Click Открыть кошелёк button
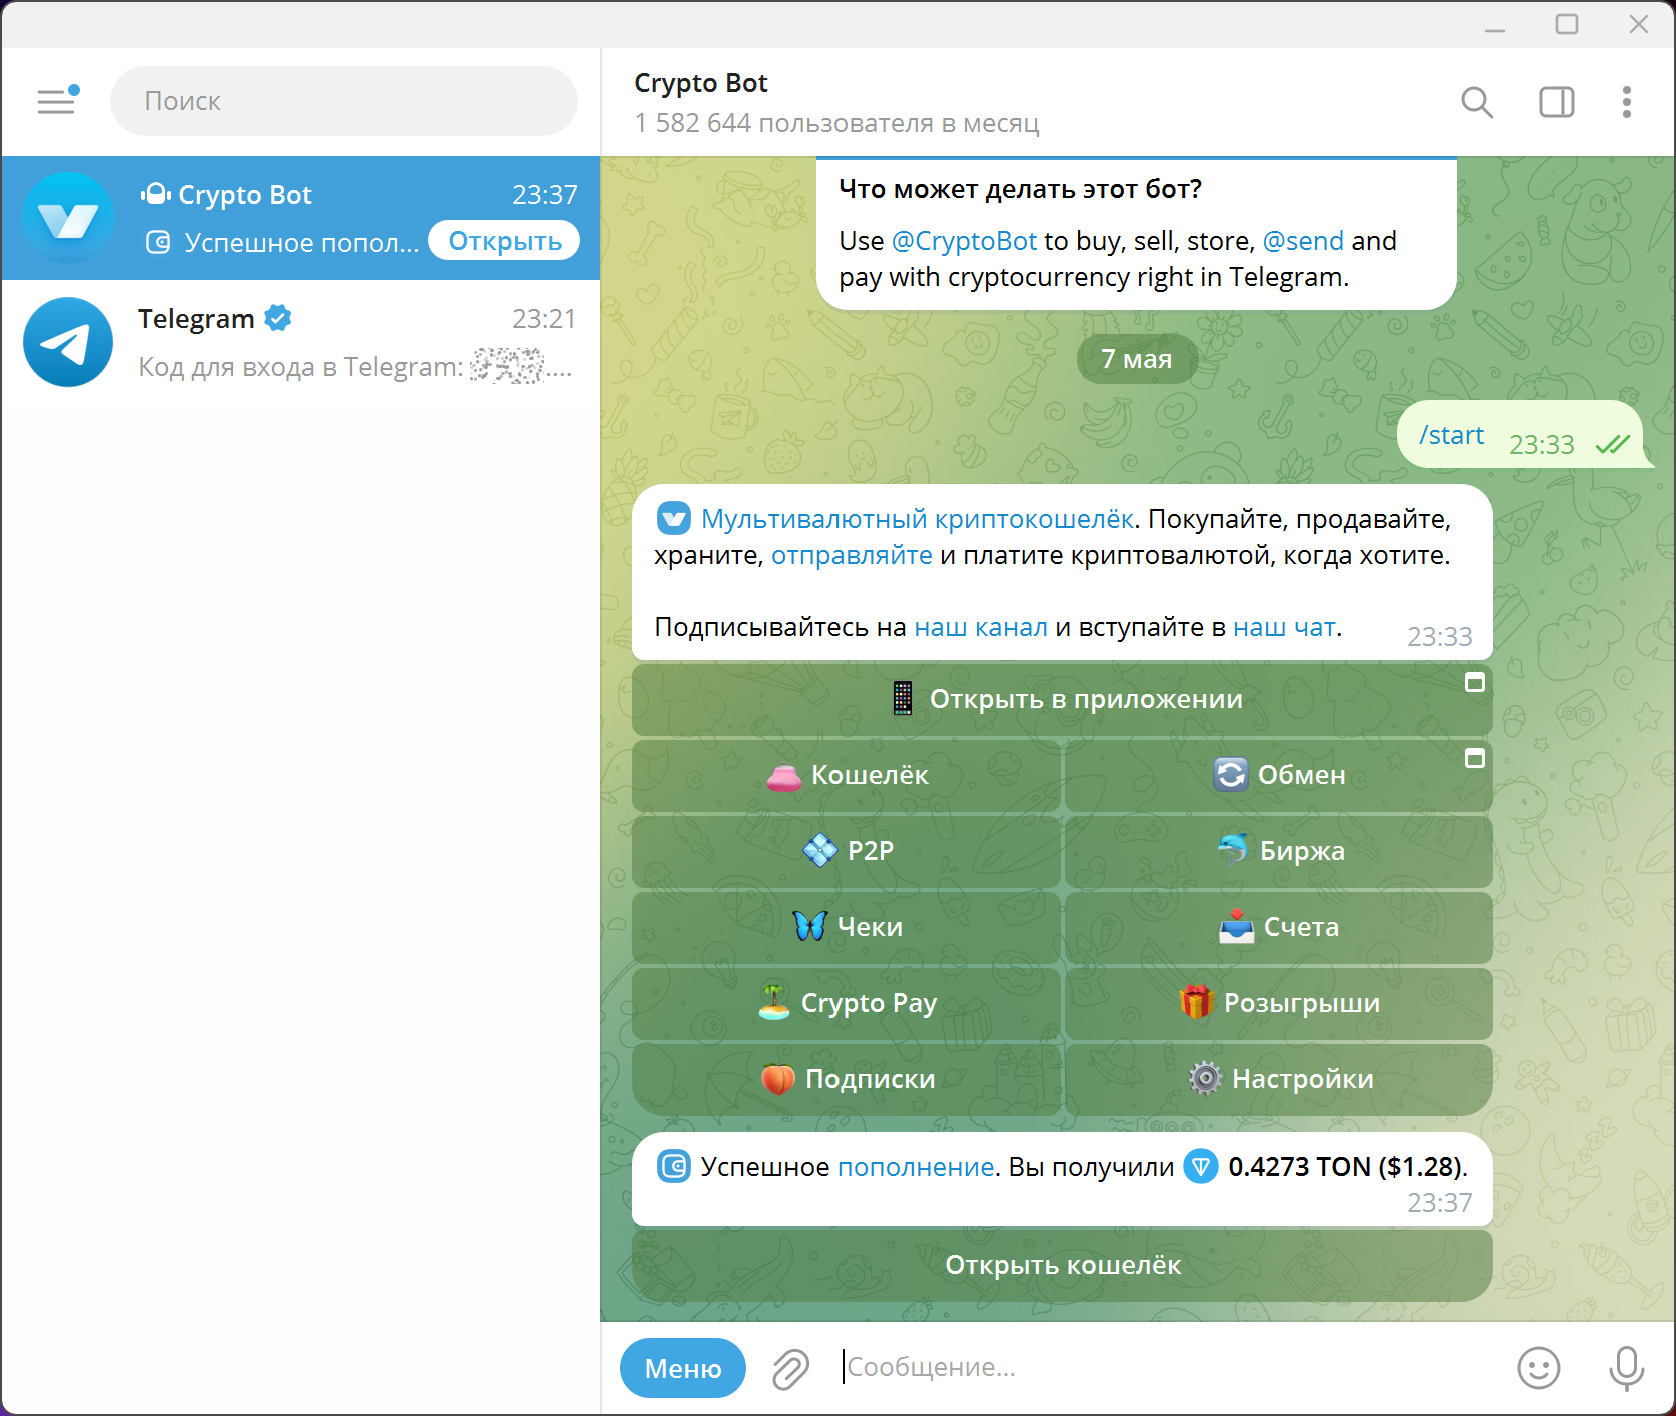The image size is (1676, 1416). click(1062, 1265)
